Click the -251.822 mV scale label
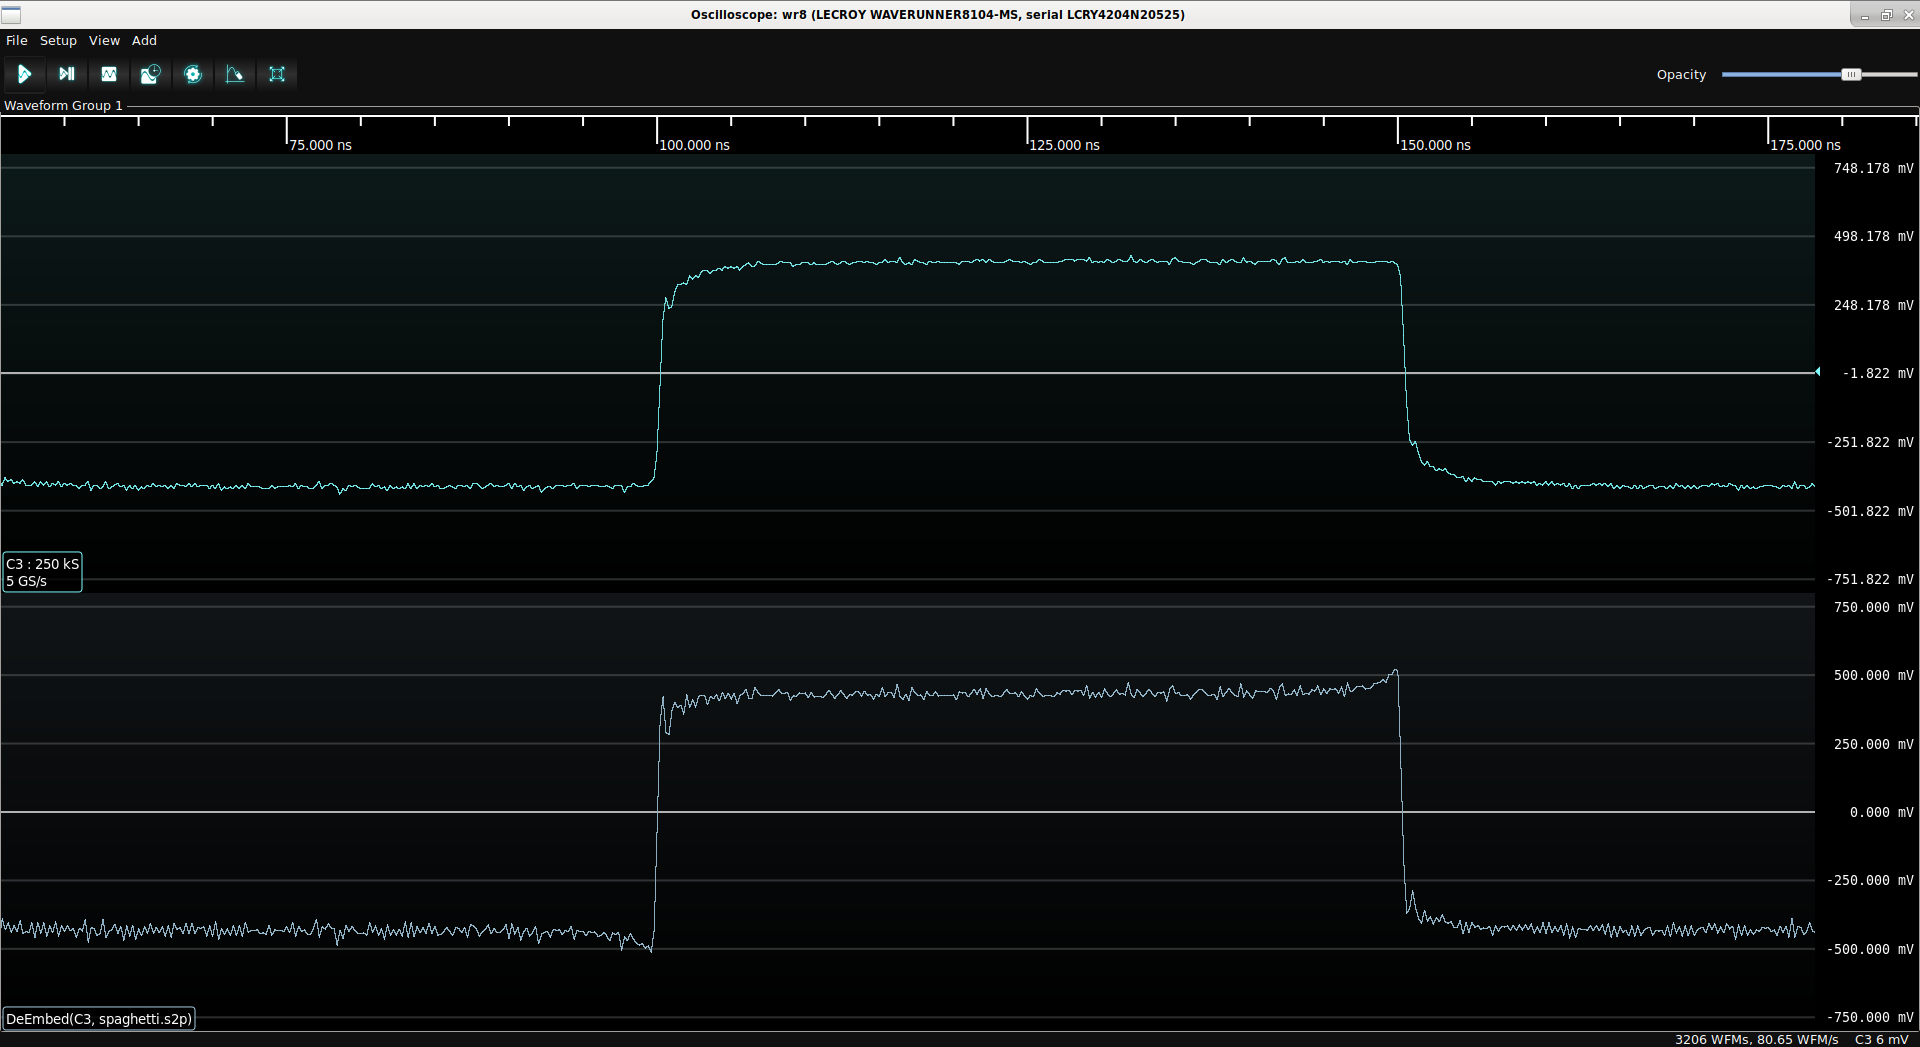Viewport: 1920px width, 1047px height. (x=1870, y=442)
